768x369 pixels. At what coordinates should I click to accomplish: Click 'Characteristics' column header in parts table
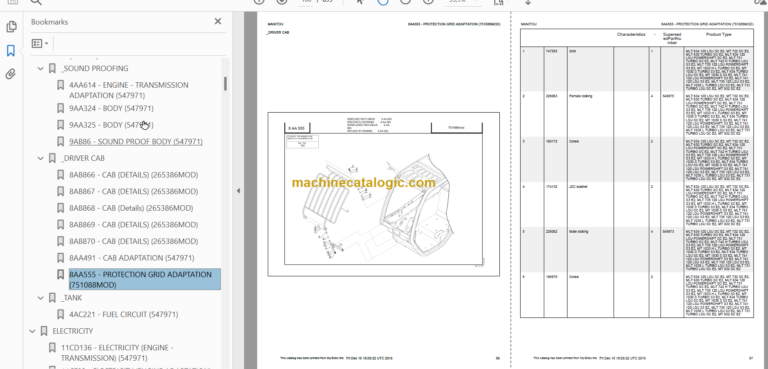[x=631, y=35]
